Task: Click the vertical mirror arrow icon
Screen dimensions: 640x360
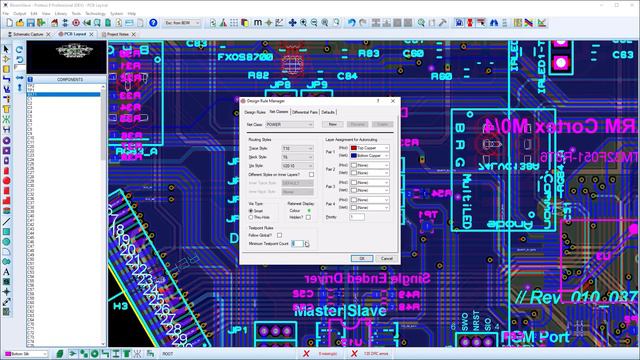Action: (x=19, y=87)
